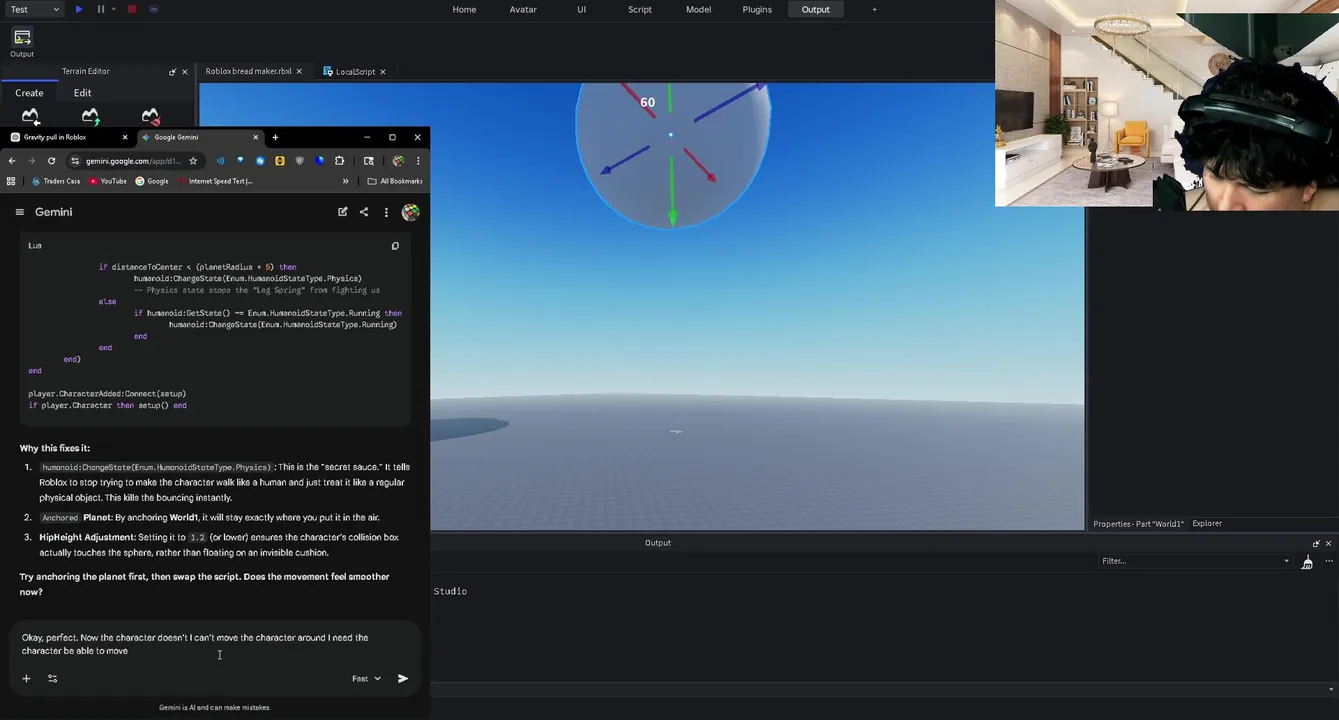The width and height of the screenshot is (1339, 720).
Task: Open the Home ribbon tab
Action: pyautogui.click(x=464, y=9)
